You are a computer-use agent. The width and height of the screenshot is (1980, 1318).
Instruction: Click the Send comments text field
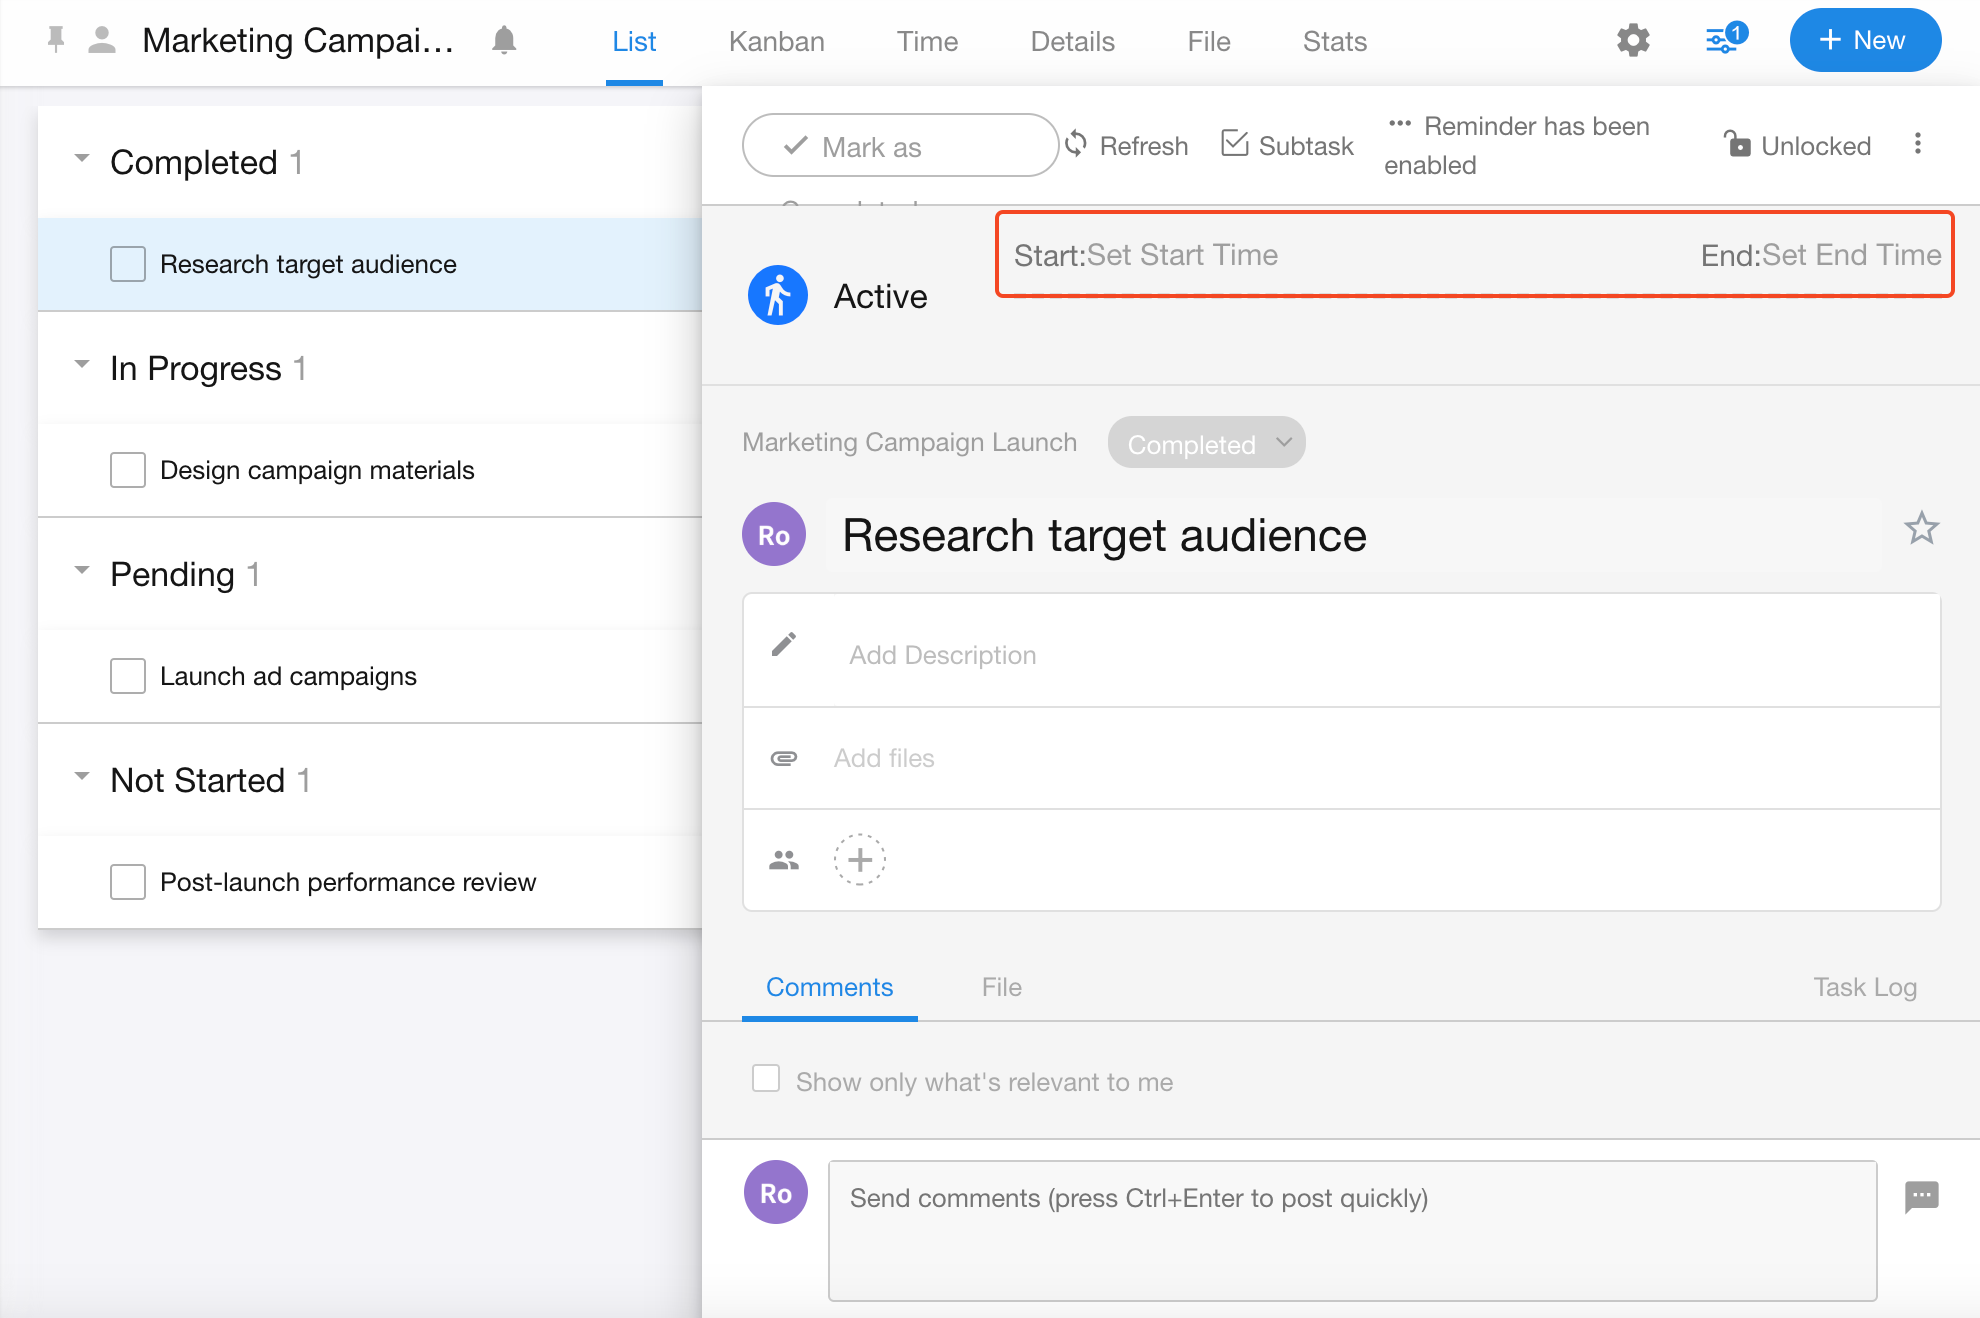(x=1352, y=1230)
